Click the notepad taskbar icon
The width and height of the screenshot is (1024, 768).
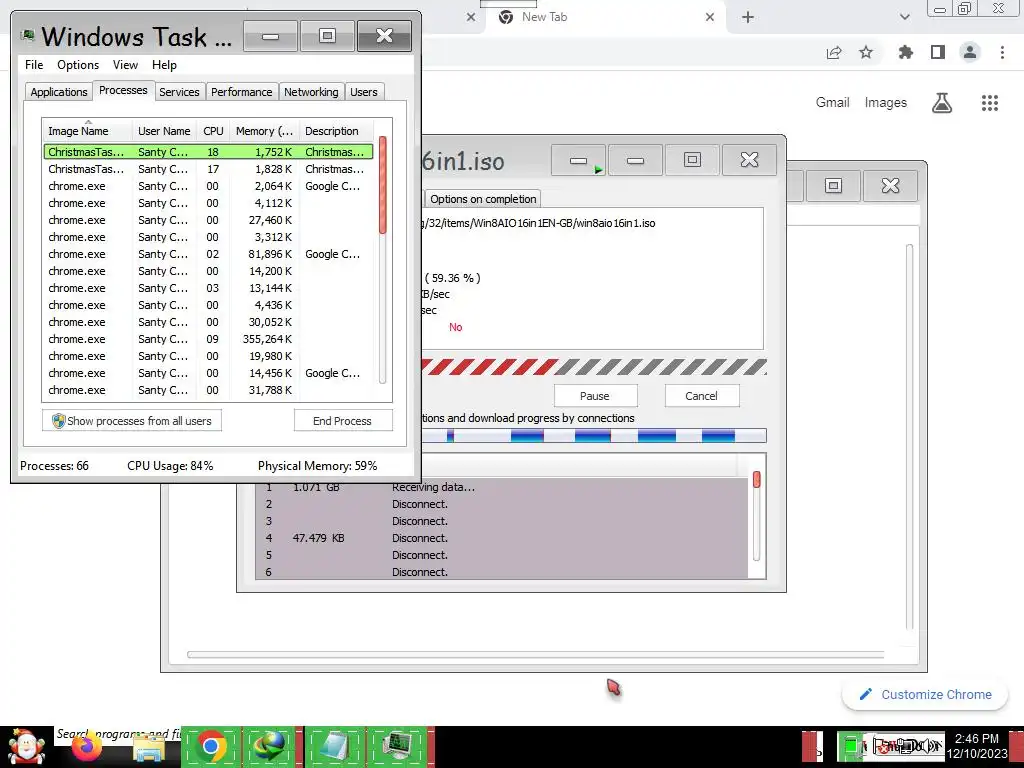pyautogui.click(x=334, y=747)
